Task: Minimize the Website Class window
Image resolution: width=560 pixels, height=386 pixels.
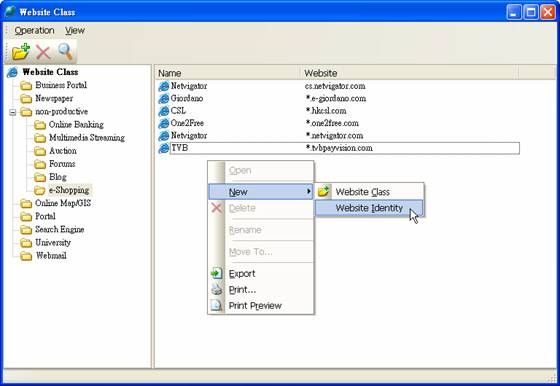Action: point(514,12)
